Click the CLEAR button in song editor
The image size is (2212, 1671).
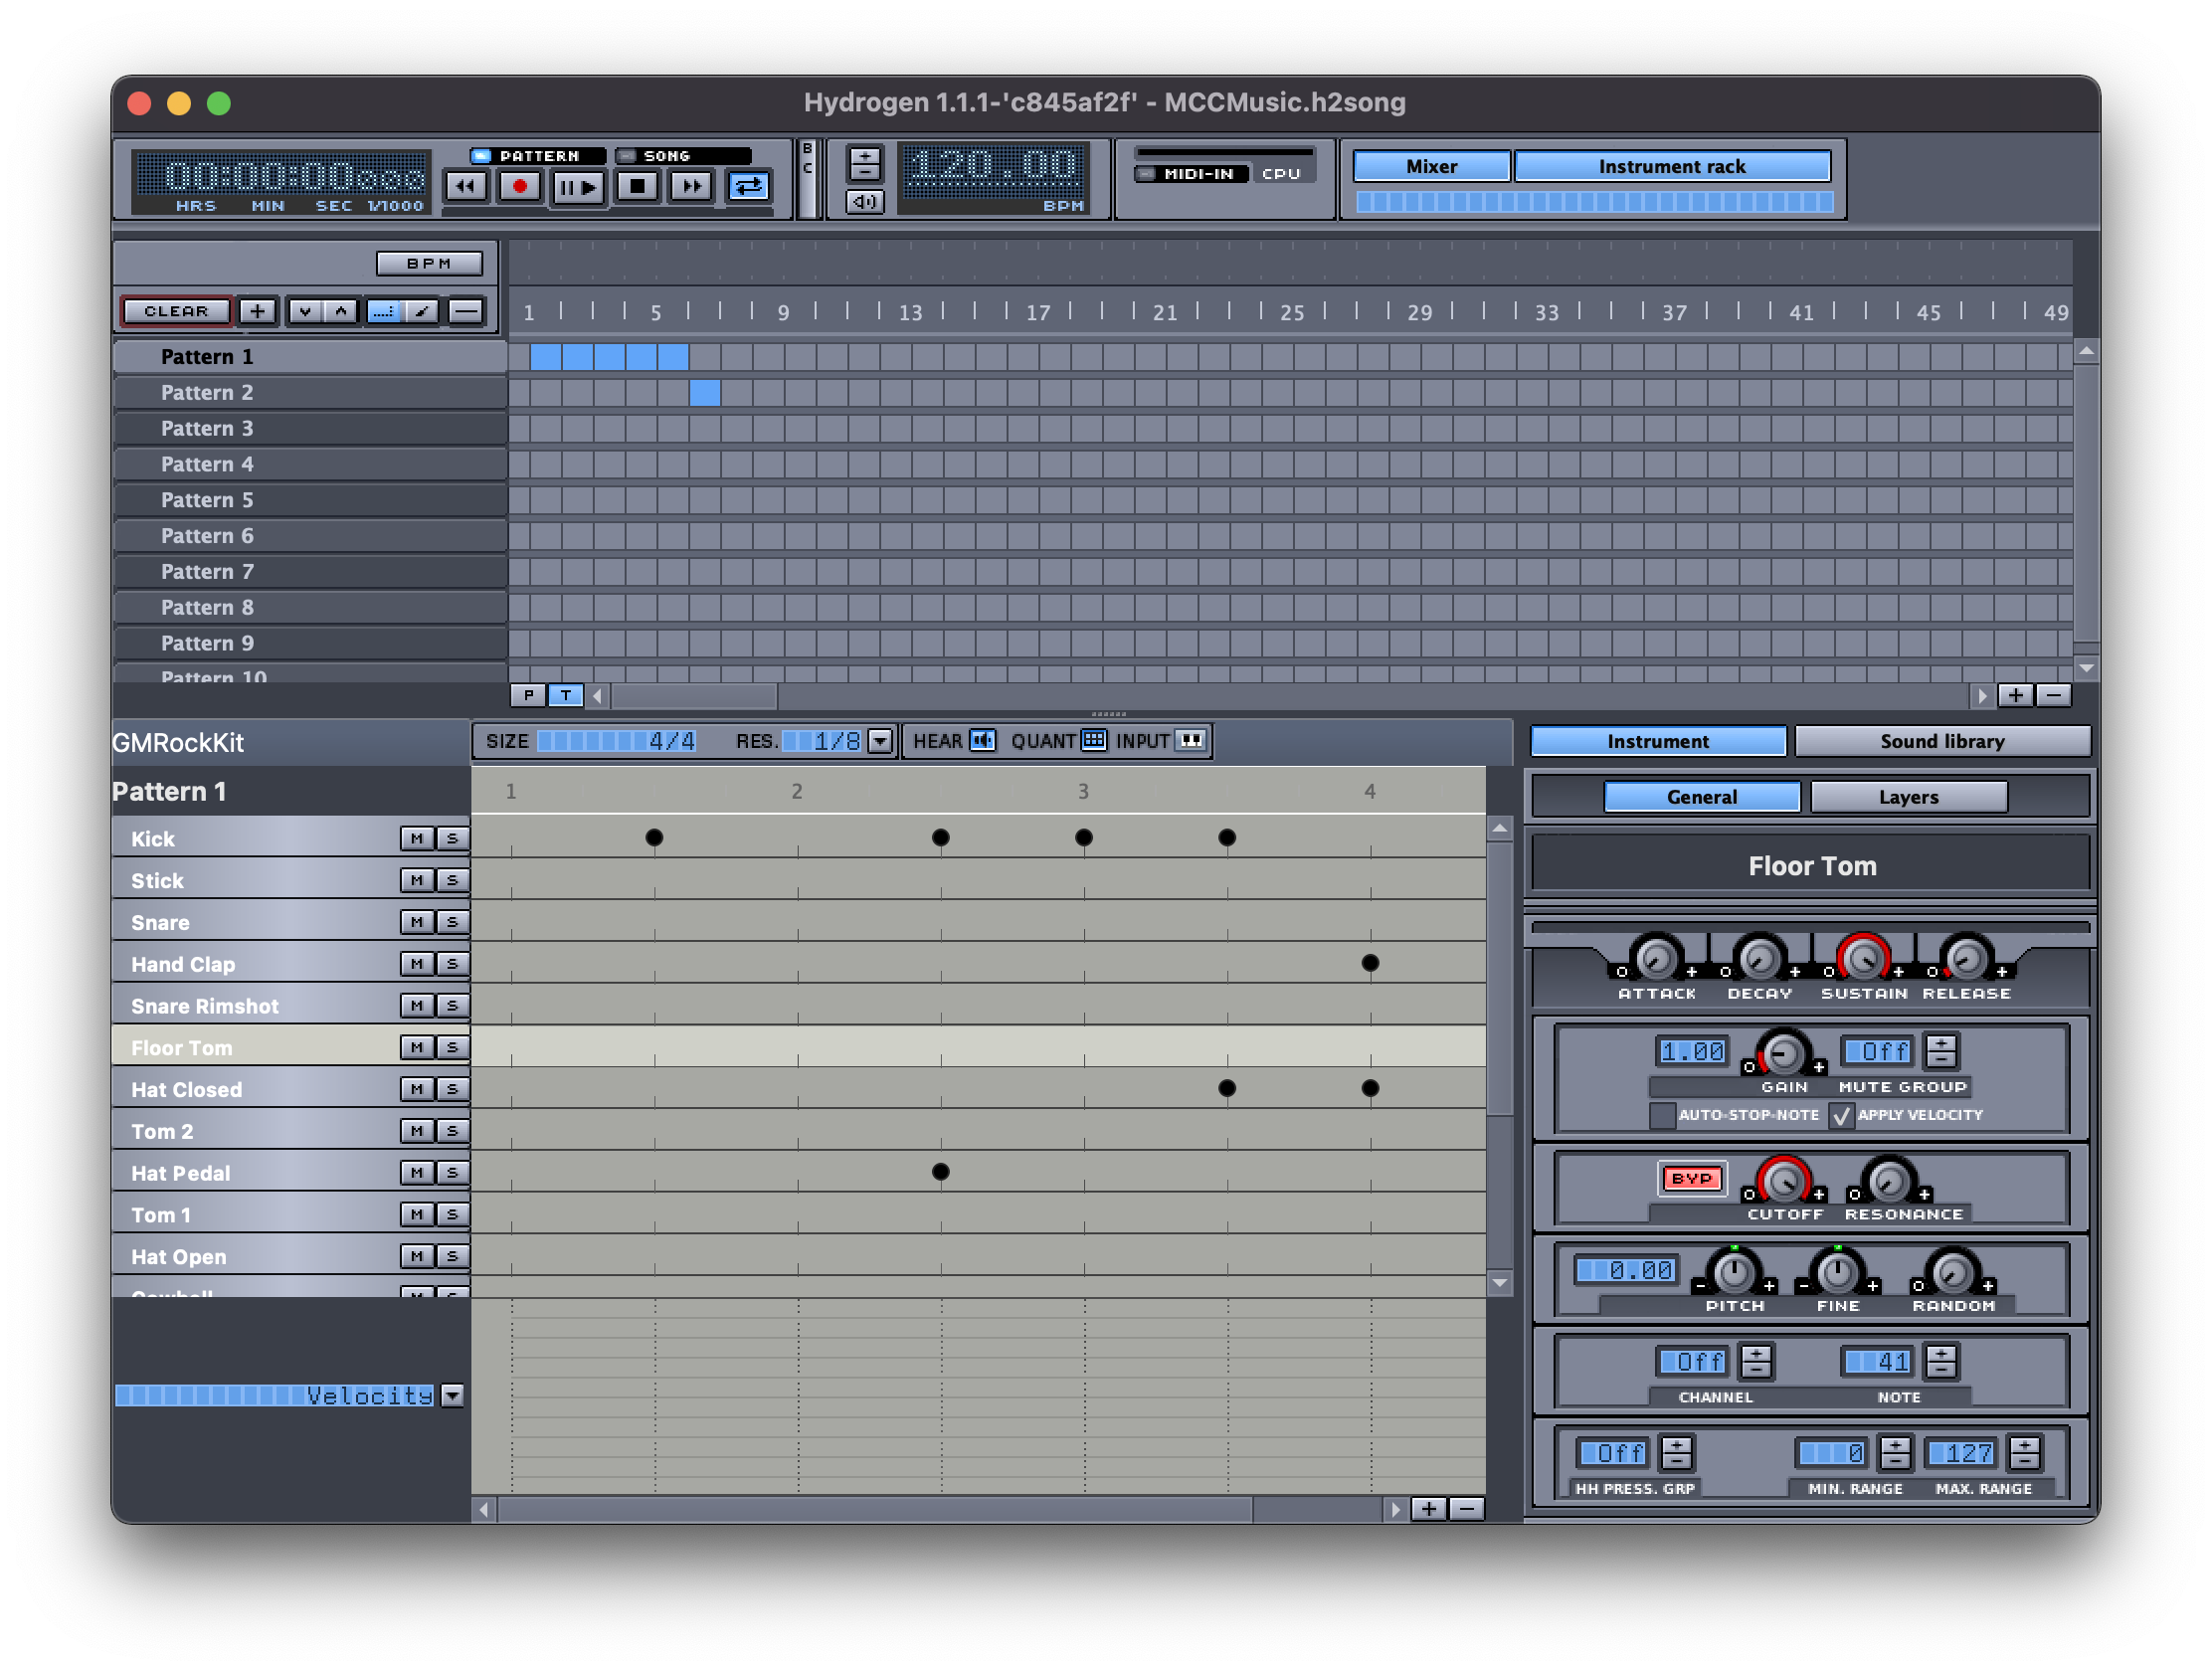[176, 310]
